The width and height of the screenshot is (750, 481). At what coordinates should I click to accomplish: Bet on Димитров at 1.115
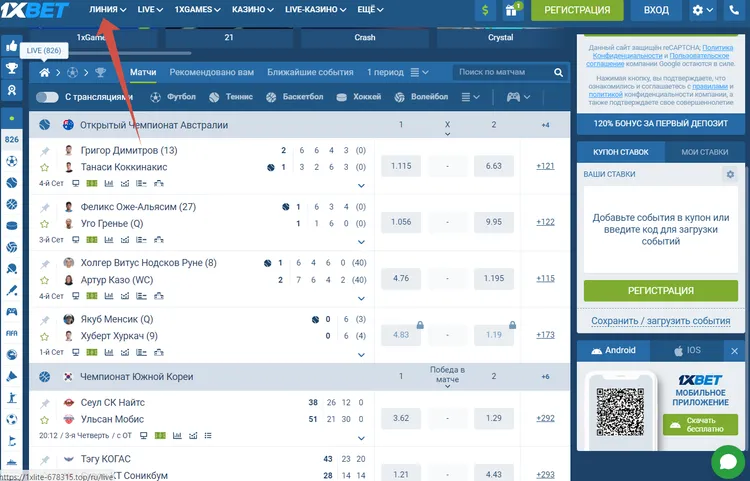401,166
